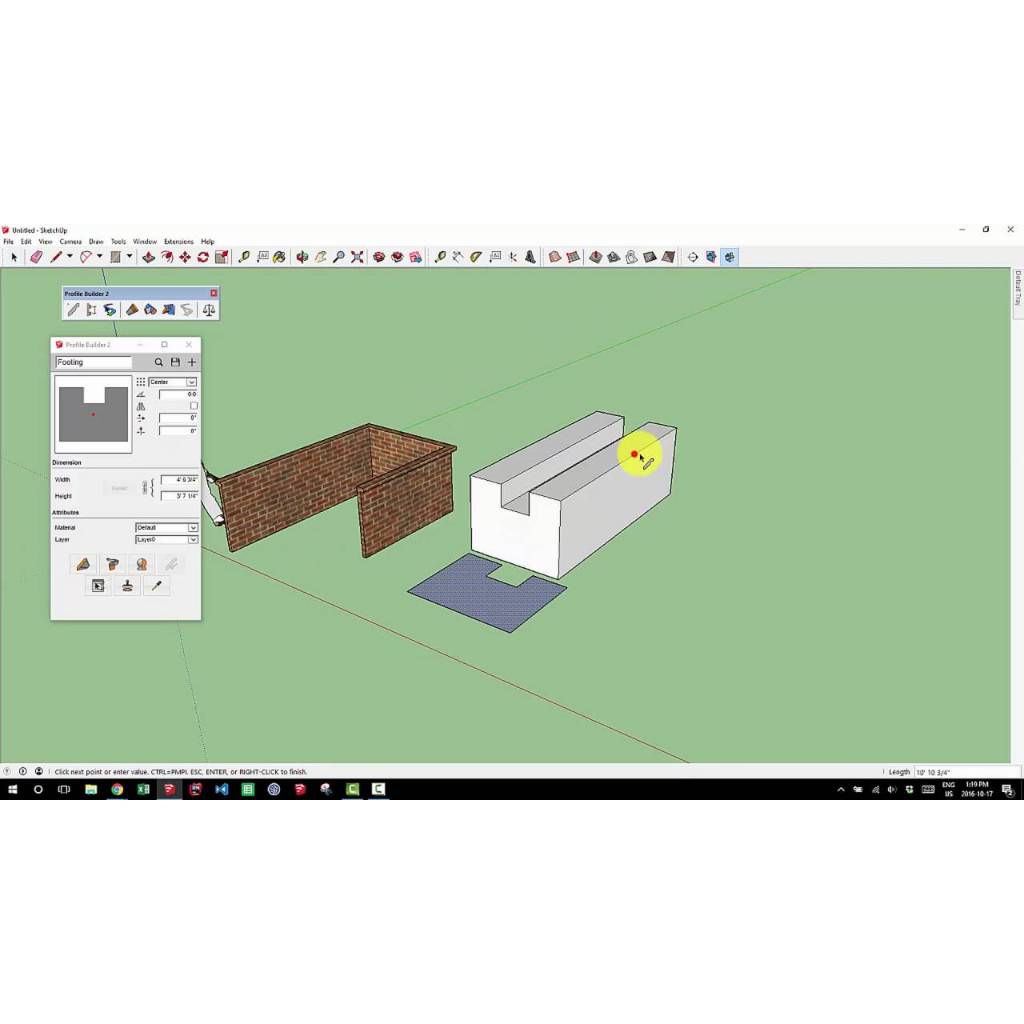Screen dimensions: 1024x1024
Task: Open the File menu
Action: (x=8, y=242)
